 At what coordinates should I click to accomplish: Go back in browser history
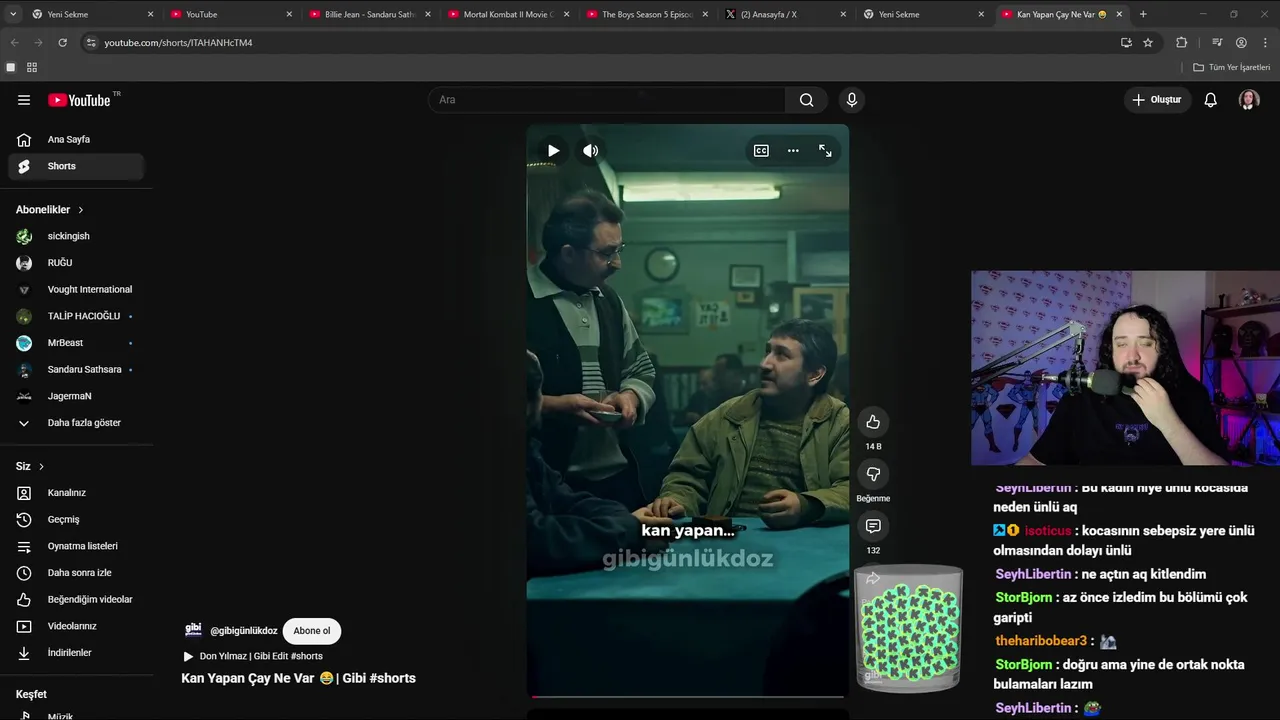pos(14,43)
